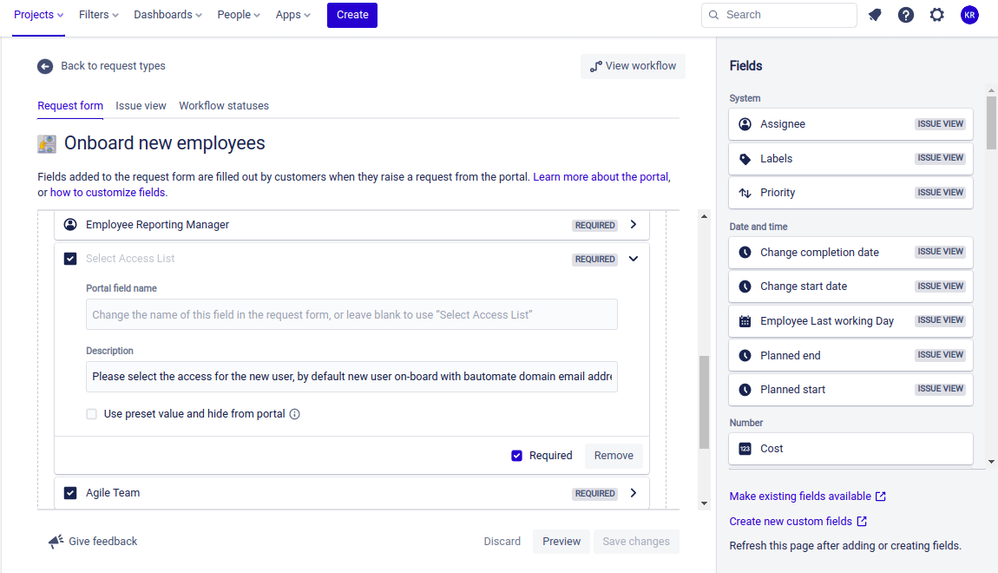Click the 'Date and time' section heading

[758, 227]
